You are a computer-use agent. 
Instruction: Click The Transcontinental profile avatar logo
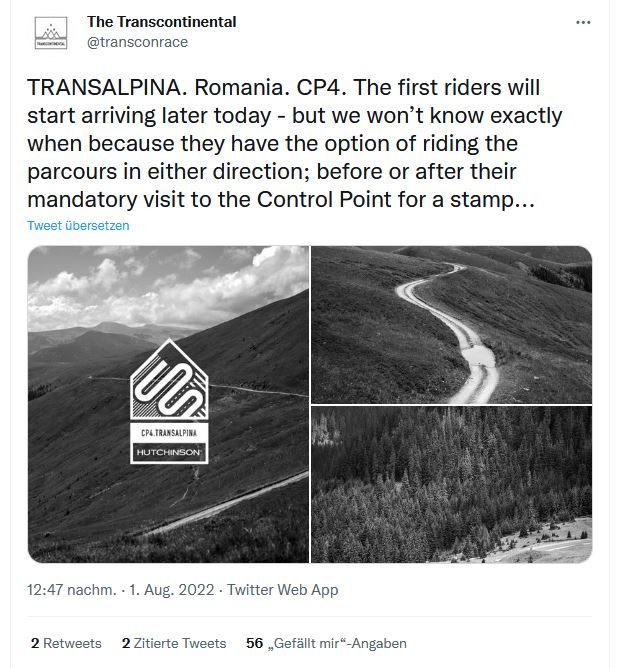pos(51,33)
